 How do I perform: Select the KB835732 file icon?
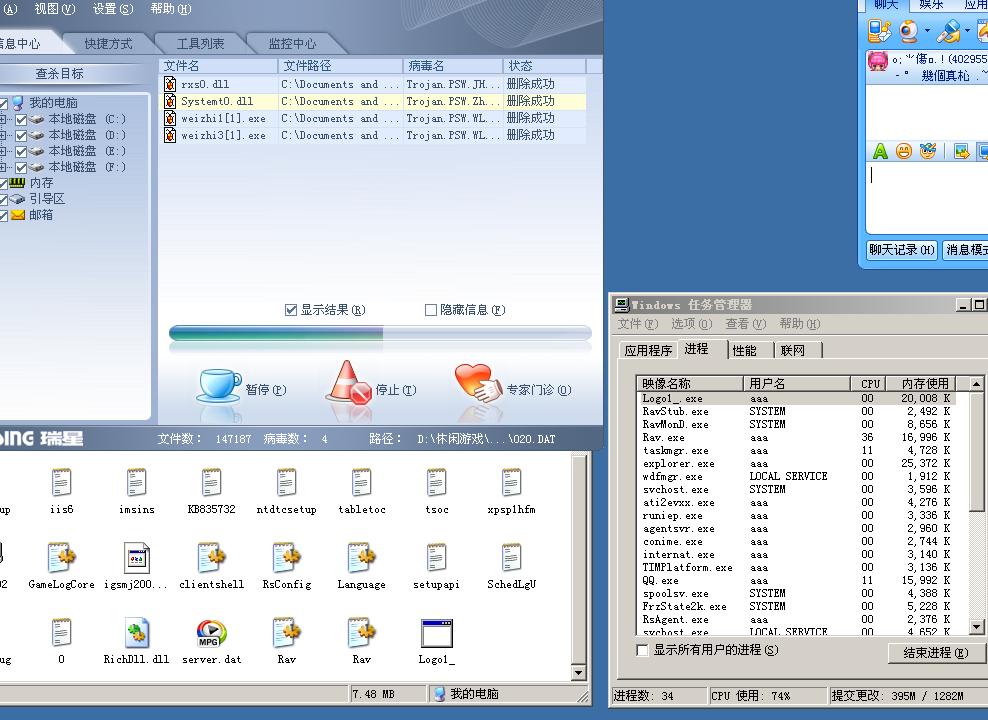pos(211,483)
